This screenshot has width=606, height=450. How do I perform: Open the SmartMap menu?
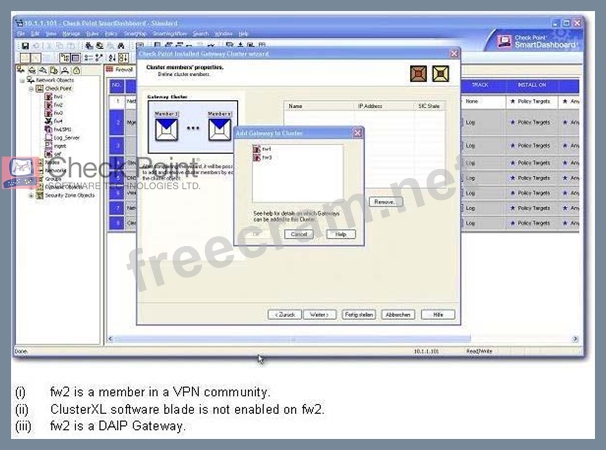135,34
